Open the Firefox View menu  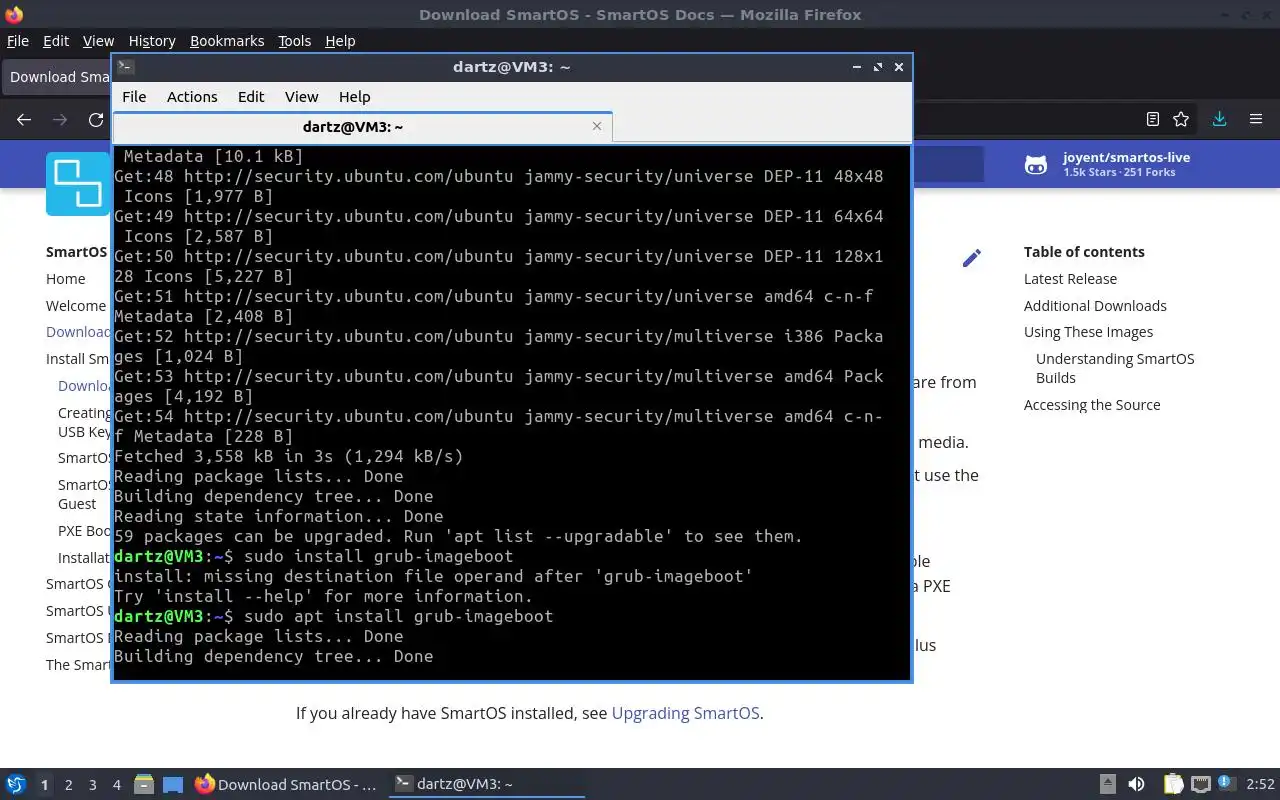98,41
